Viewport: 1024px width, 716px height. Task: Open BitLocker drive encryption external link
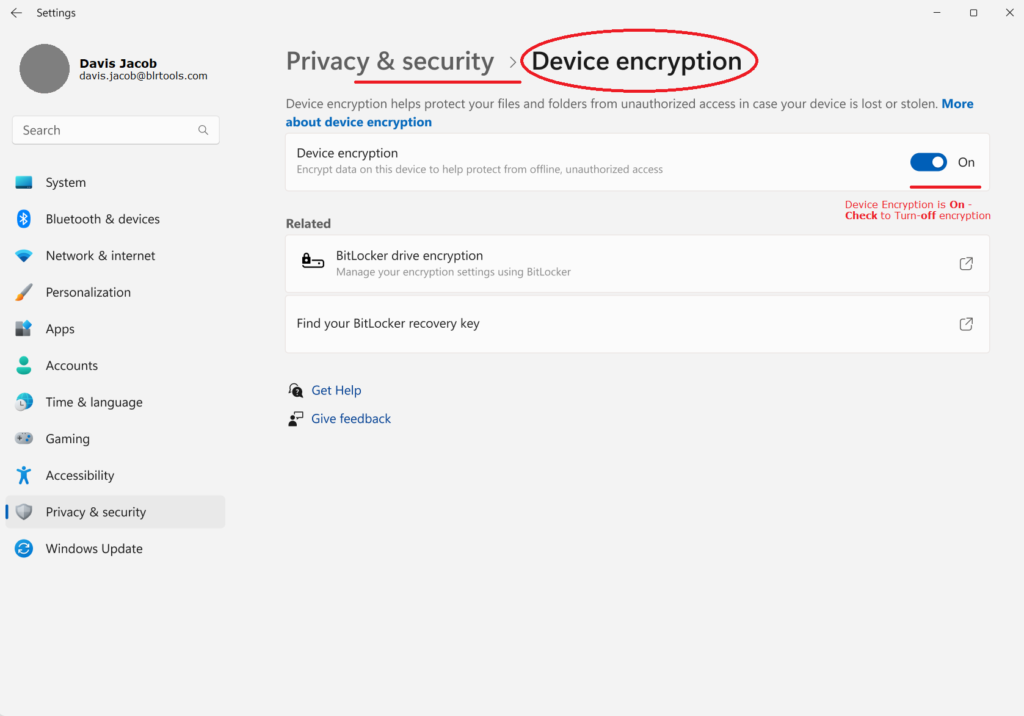[966, 263]
